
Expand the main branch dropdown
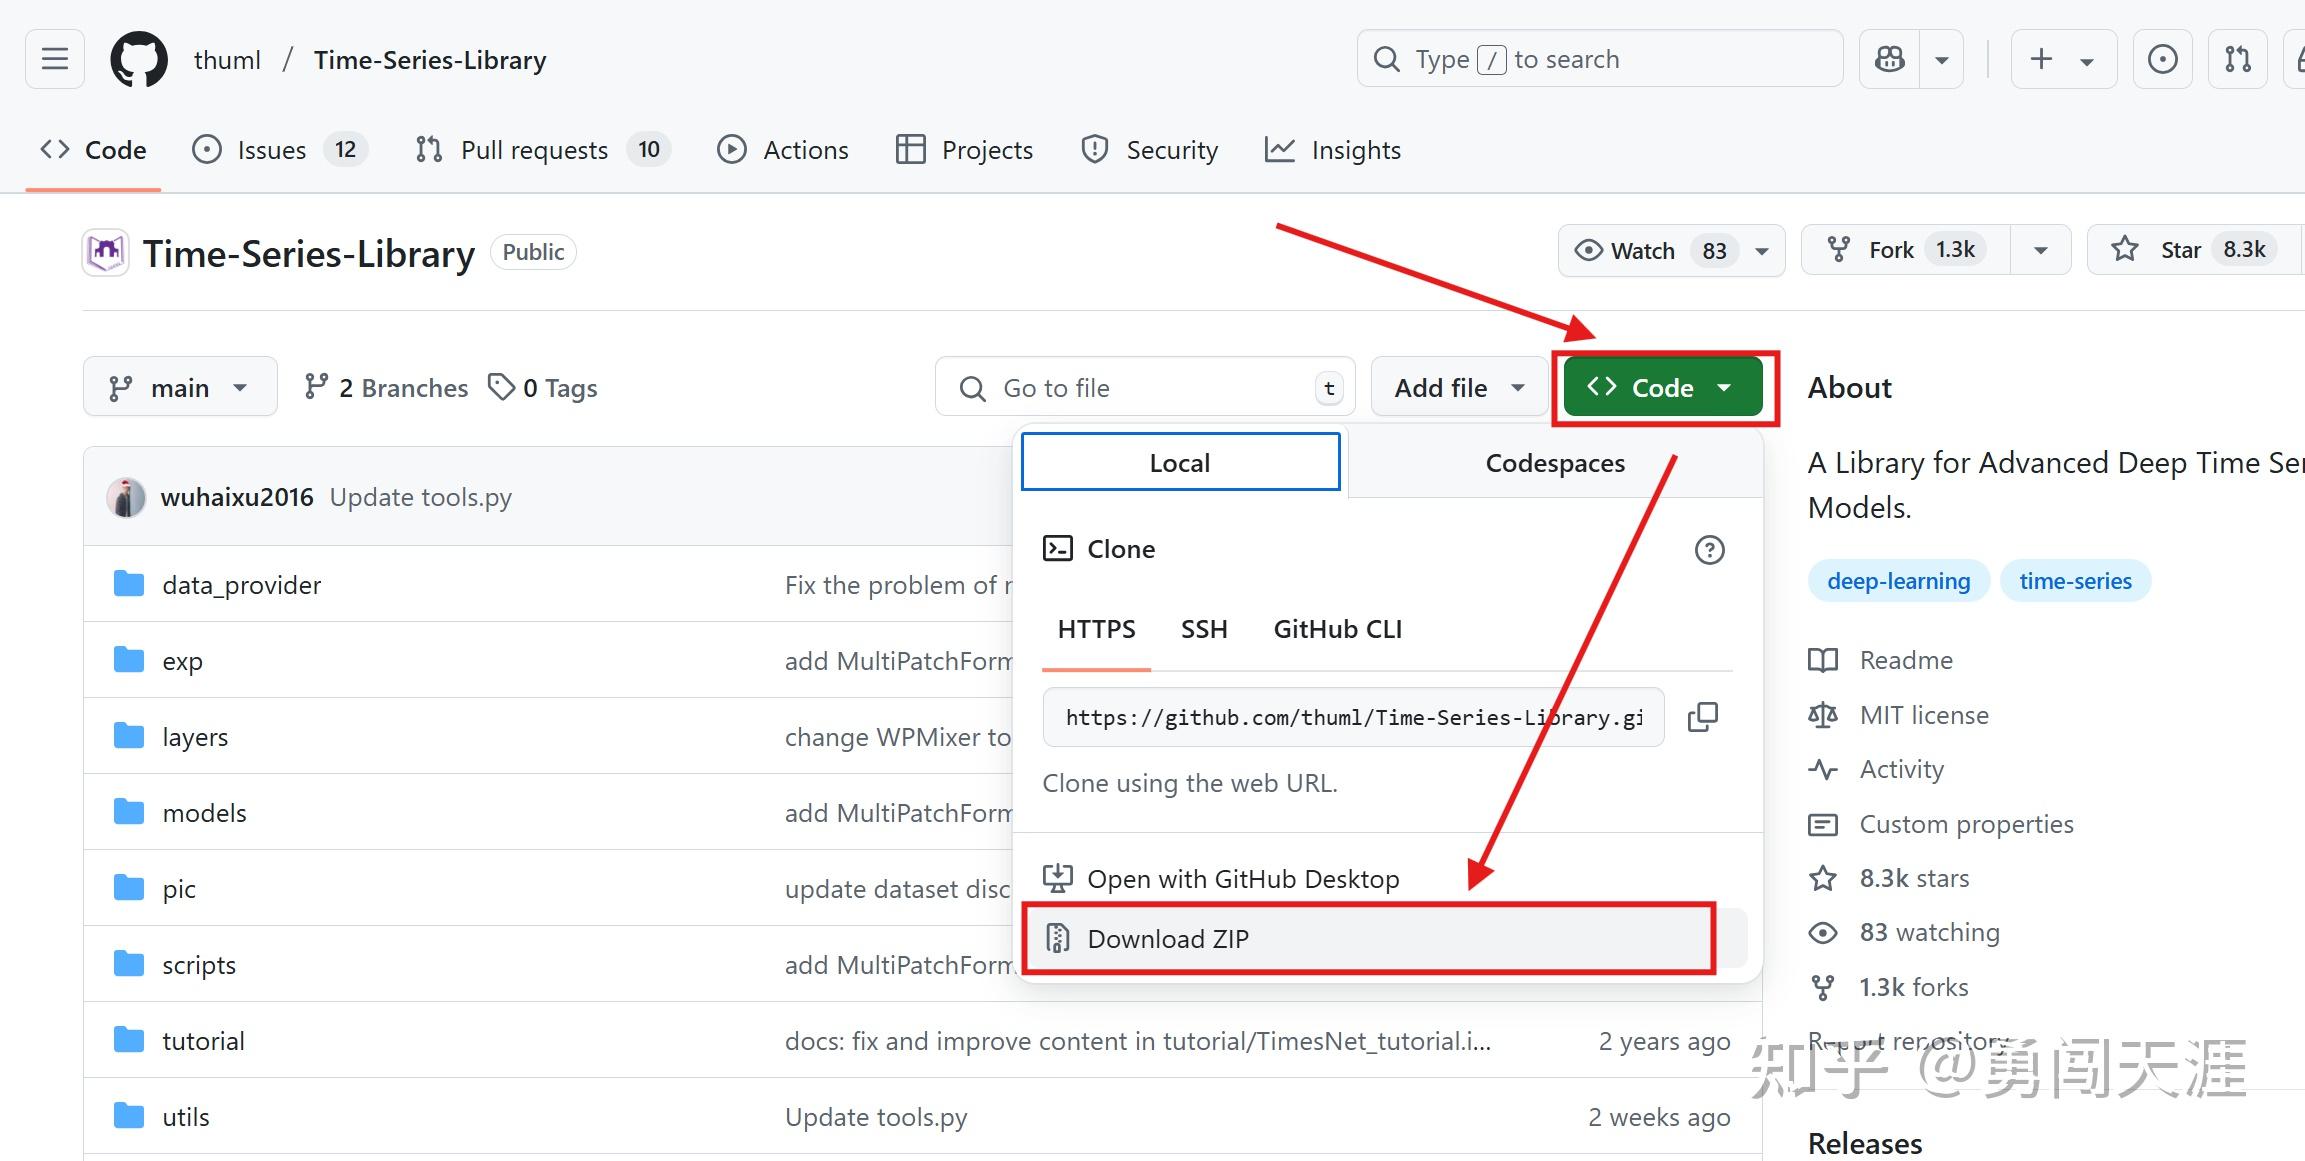click(179, 388)
